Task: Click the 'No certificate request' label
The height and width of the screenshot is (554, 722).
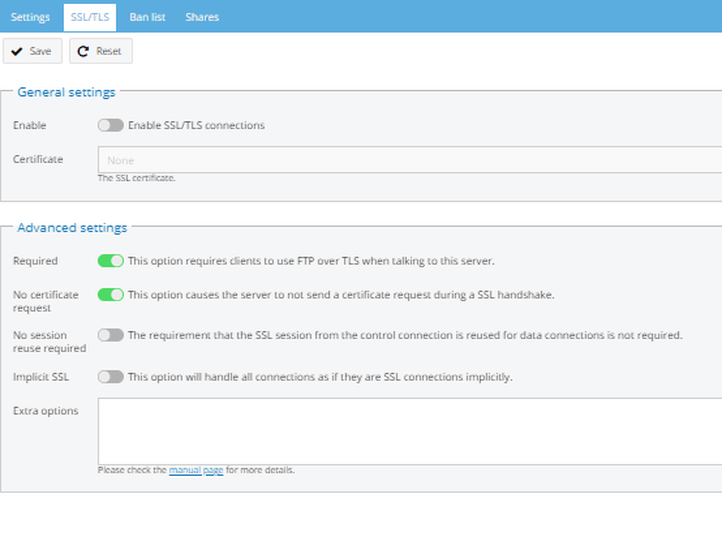Action: click(x=46, y=301)
